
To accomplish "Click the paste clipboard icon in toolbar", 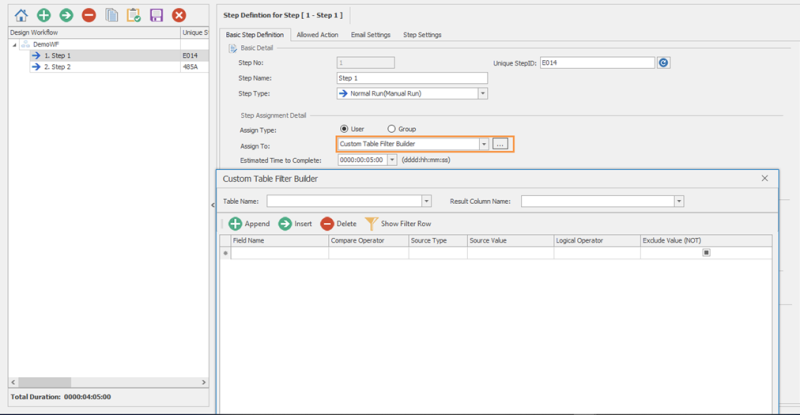I will click(134, 15).
